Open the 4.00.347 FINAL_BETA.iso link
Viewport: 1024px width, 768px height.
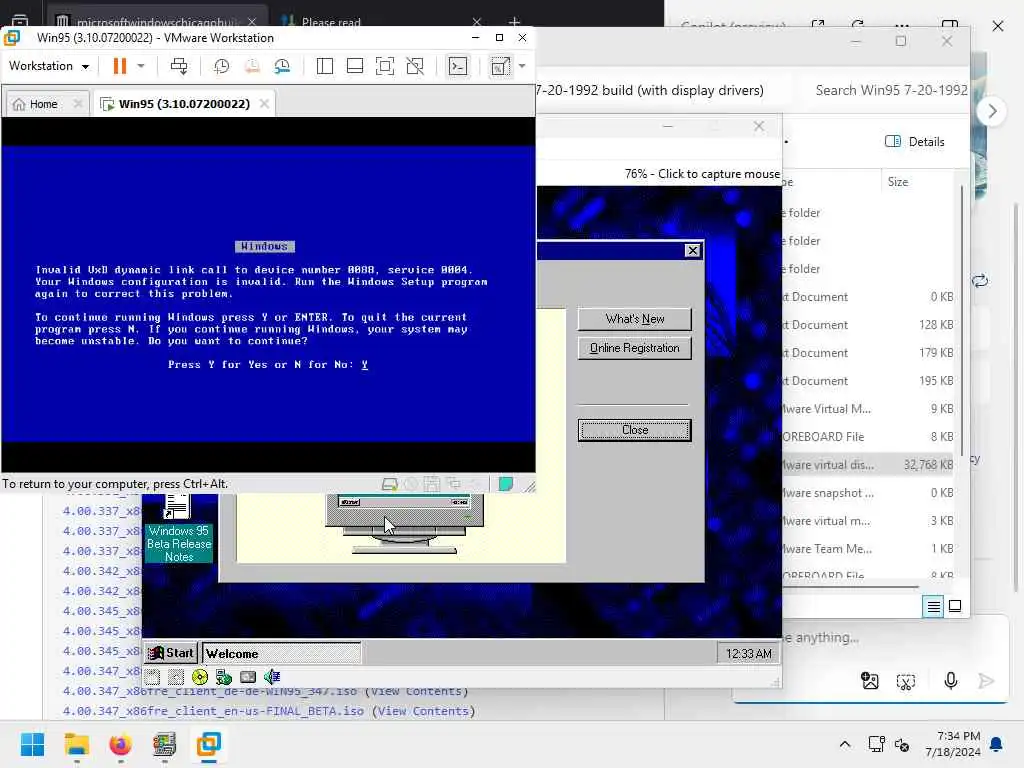213,711
